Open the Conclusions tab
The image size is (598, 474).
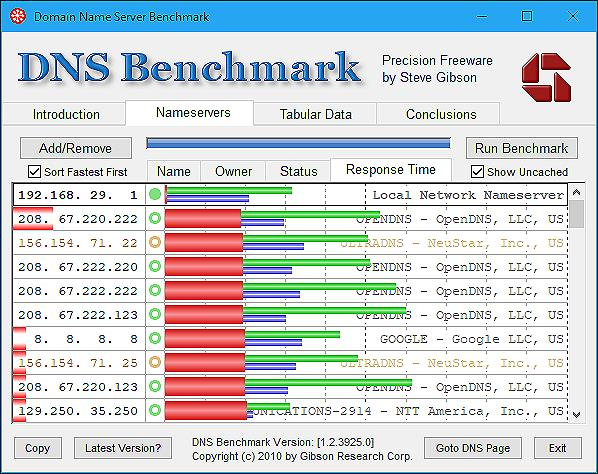(441, 114)
